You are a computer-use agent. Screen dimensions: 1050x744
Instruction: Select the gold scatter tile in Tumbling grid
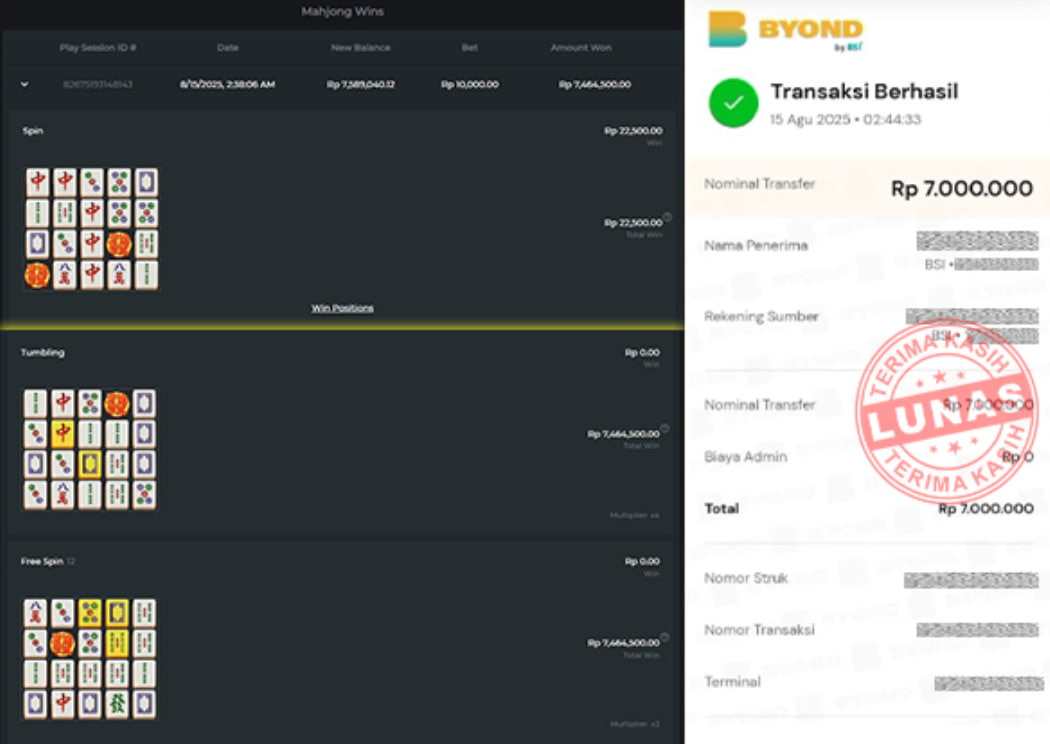pyautogui.click(x=117, y=403)
